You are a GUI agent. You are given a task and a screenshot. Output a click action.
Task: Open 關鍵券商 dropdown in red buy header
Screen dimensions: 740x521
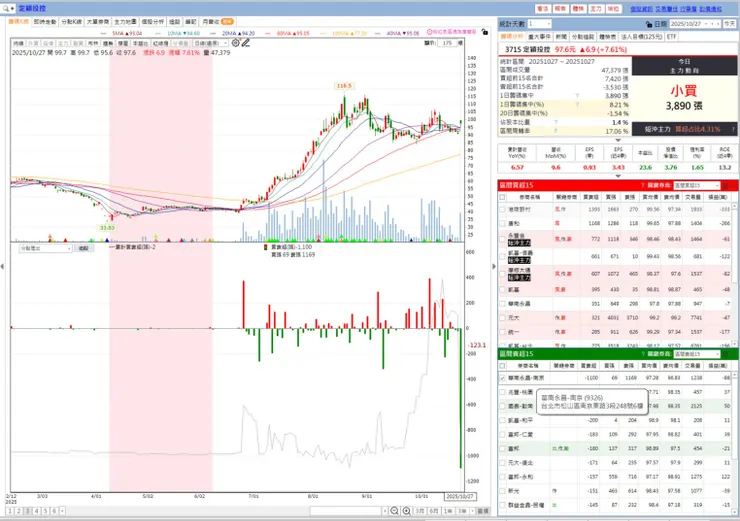(697, 185)
